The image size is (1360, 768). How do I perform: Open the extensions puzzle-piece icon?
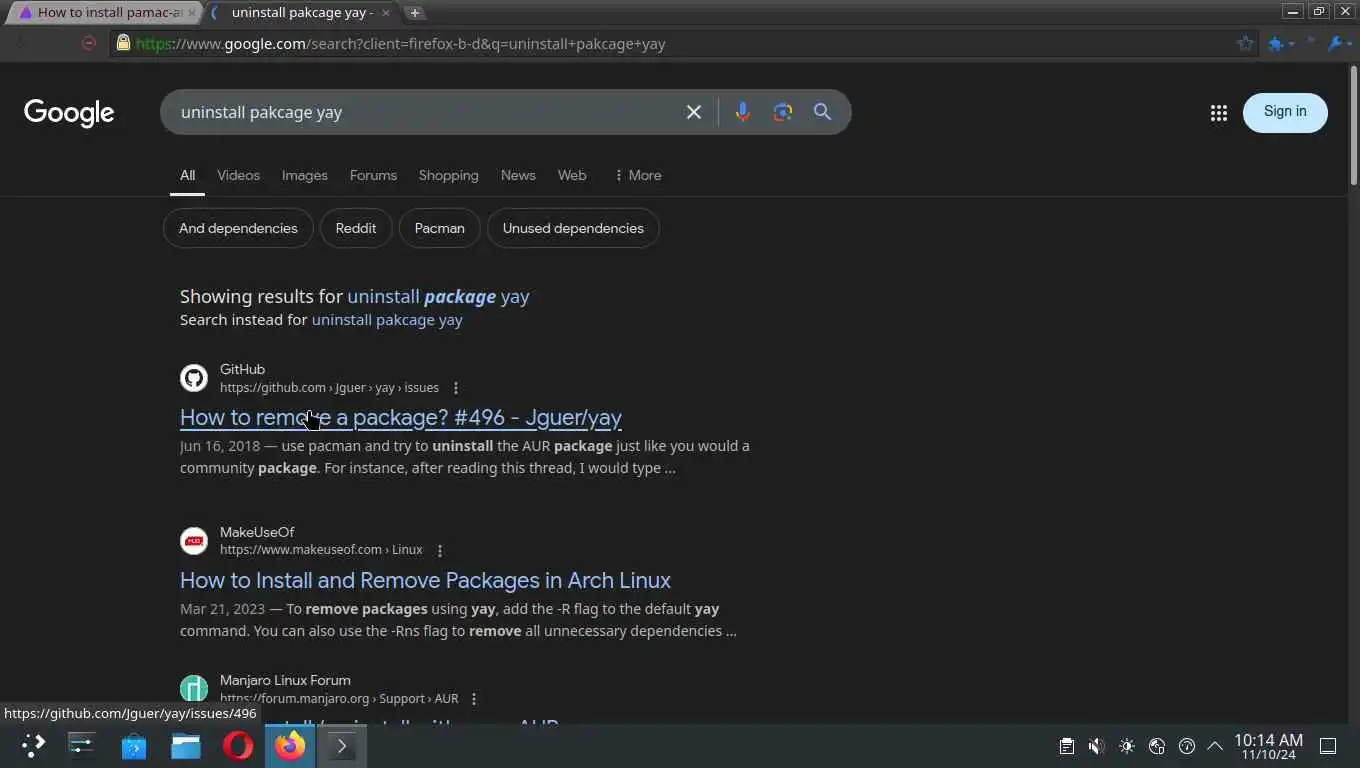tap(1275, 43)
